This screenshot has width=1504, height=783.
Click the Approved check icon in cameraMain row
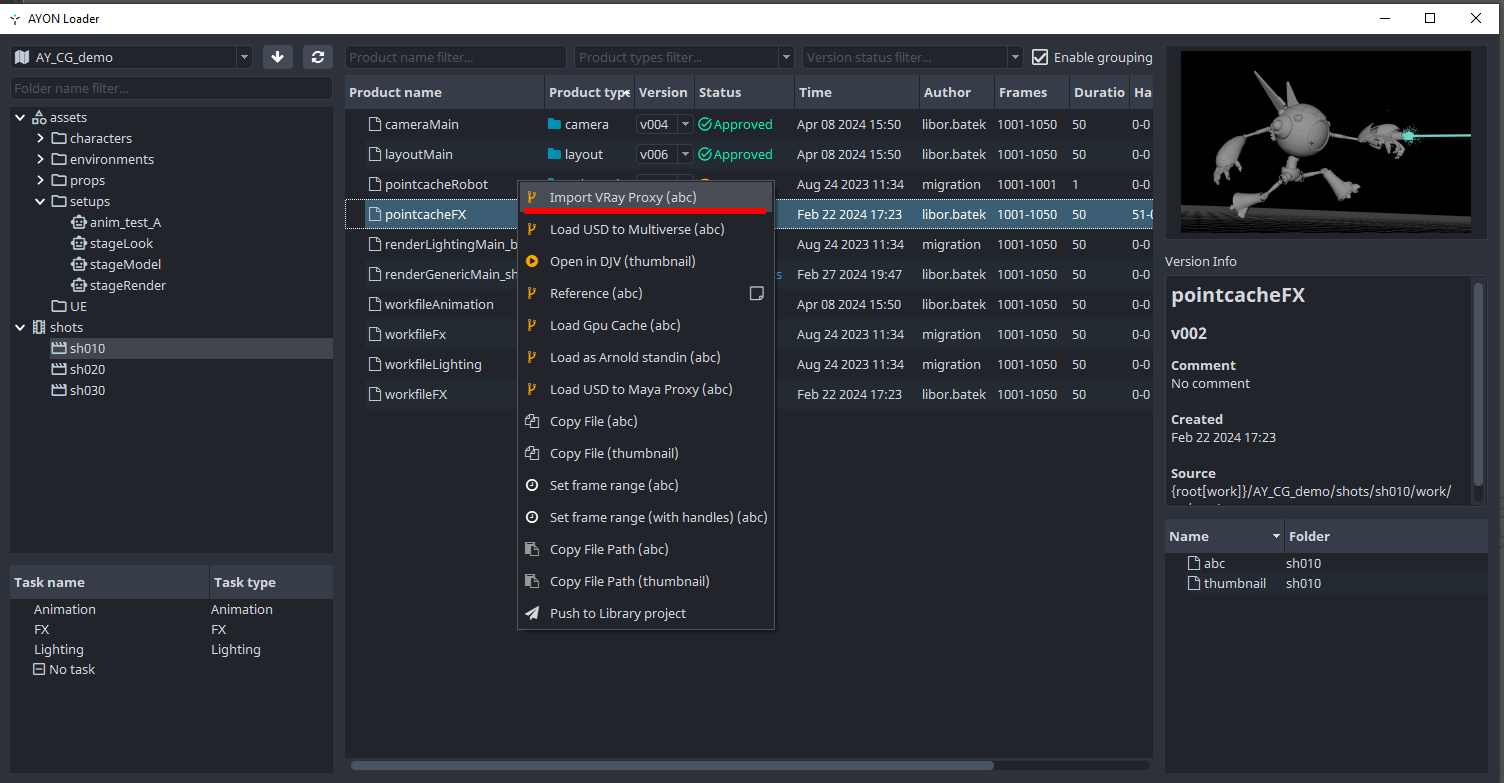(x=705, y=124)
